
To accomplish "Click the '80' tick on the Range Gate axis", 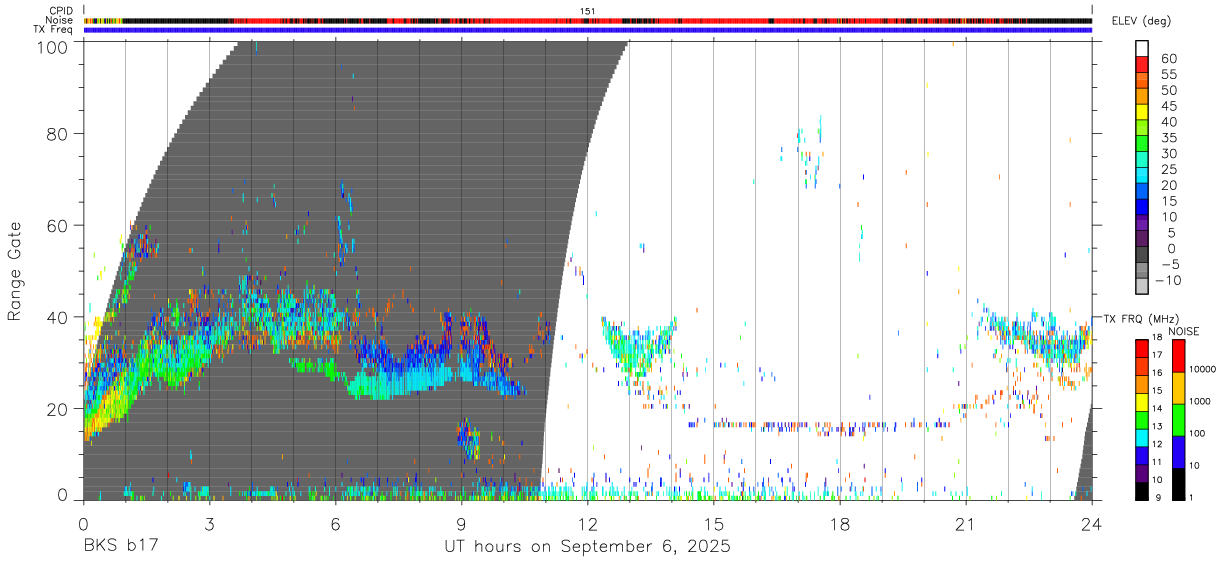I will [58, 133].
